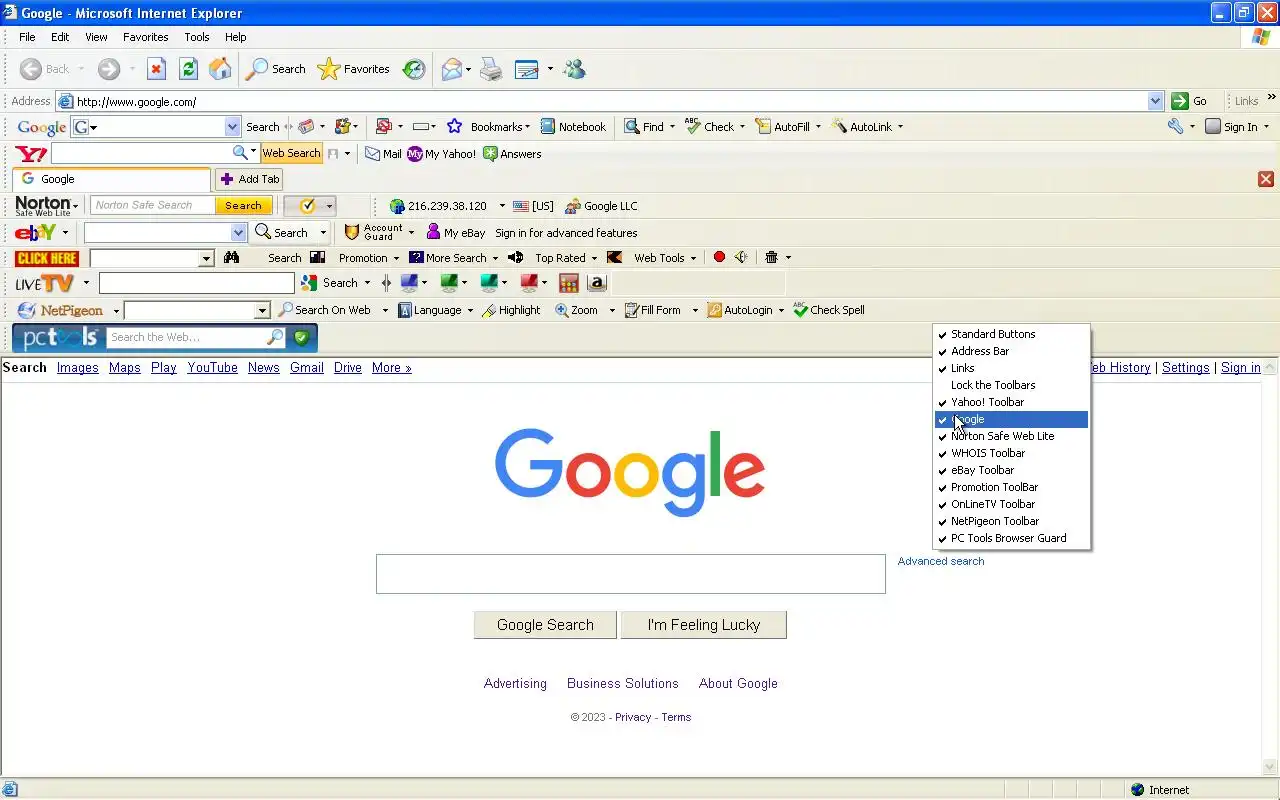Open Yahoo! Mail from the Yahoo toolbar
1280x800 pixels.
click(x=383, y=154)
